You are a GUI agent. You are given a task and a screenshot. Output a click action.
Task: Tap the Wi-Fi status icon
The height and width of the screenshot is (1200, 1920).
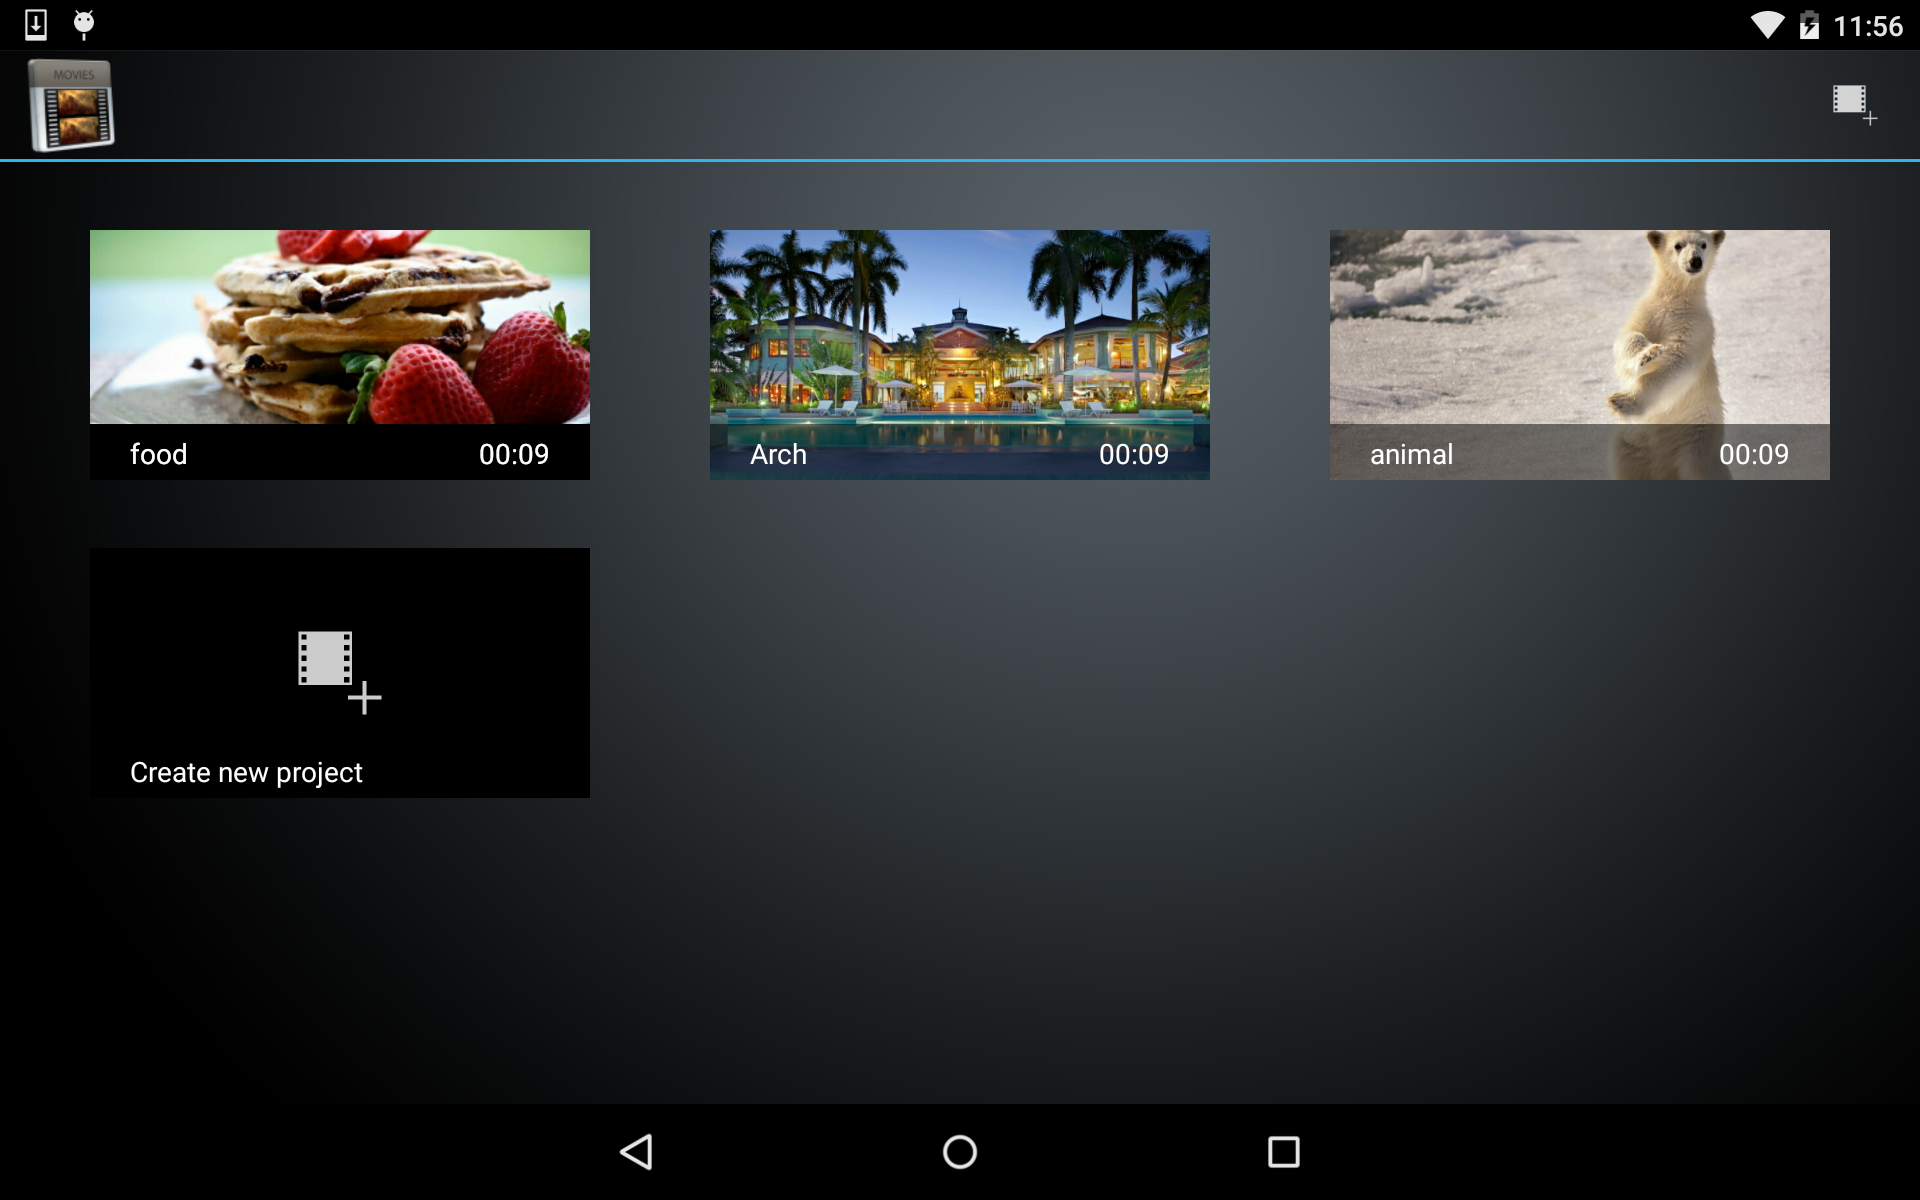(x=1767, y=25)
